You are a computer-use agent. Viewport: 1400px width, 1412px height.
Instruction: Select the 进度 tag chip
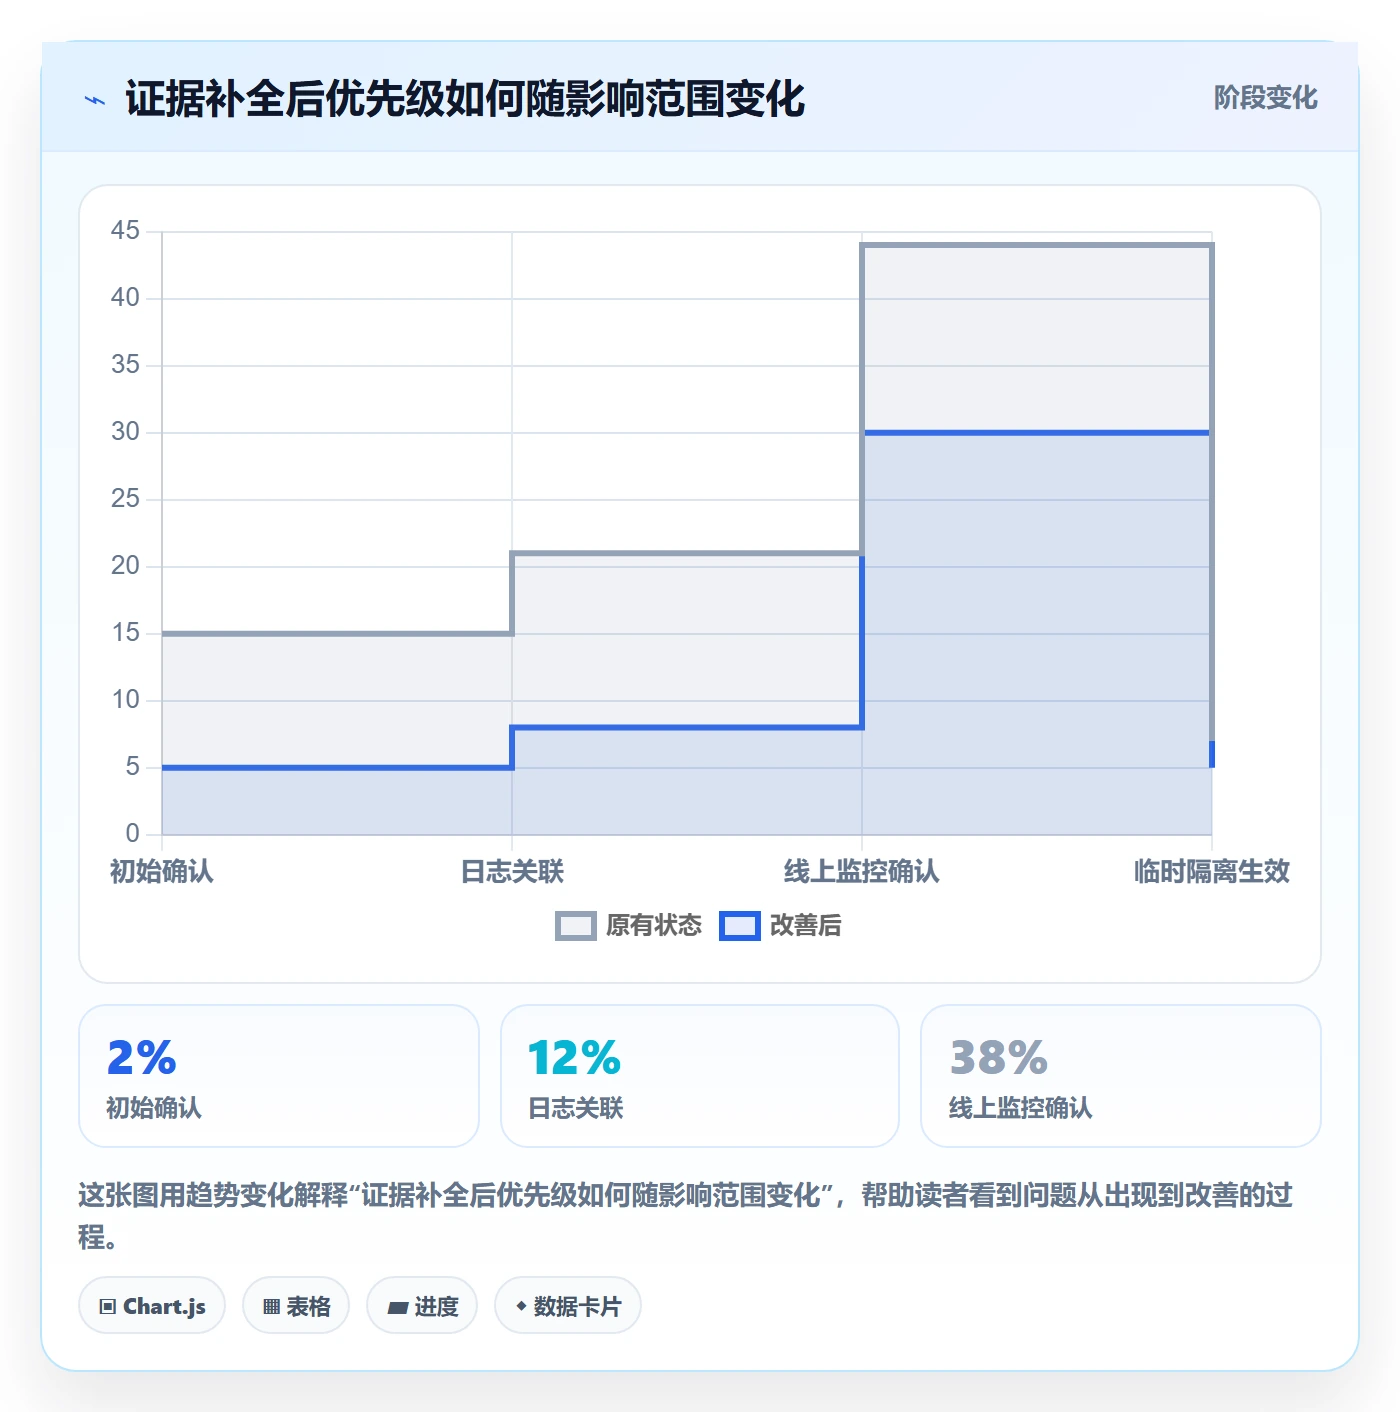click(x=422, y=1306)
